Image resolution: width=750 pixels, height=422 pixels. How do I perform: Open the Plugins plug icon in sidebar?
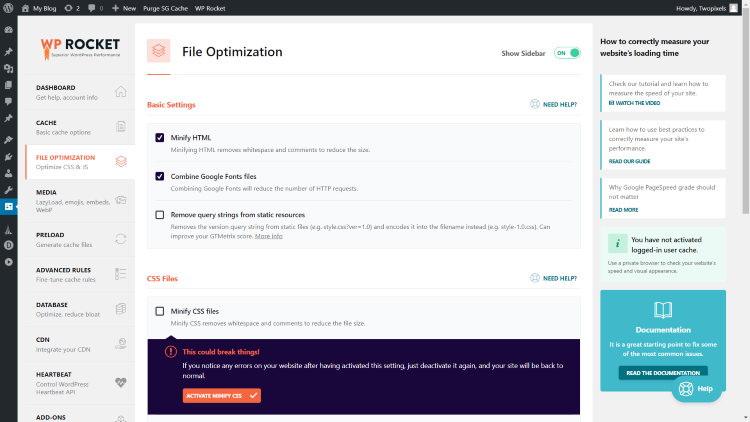pyautogui.click(x=9, y=156)
